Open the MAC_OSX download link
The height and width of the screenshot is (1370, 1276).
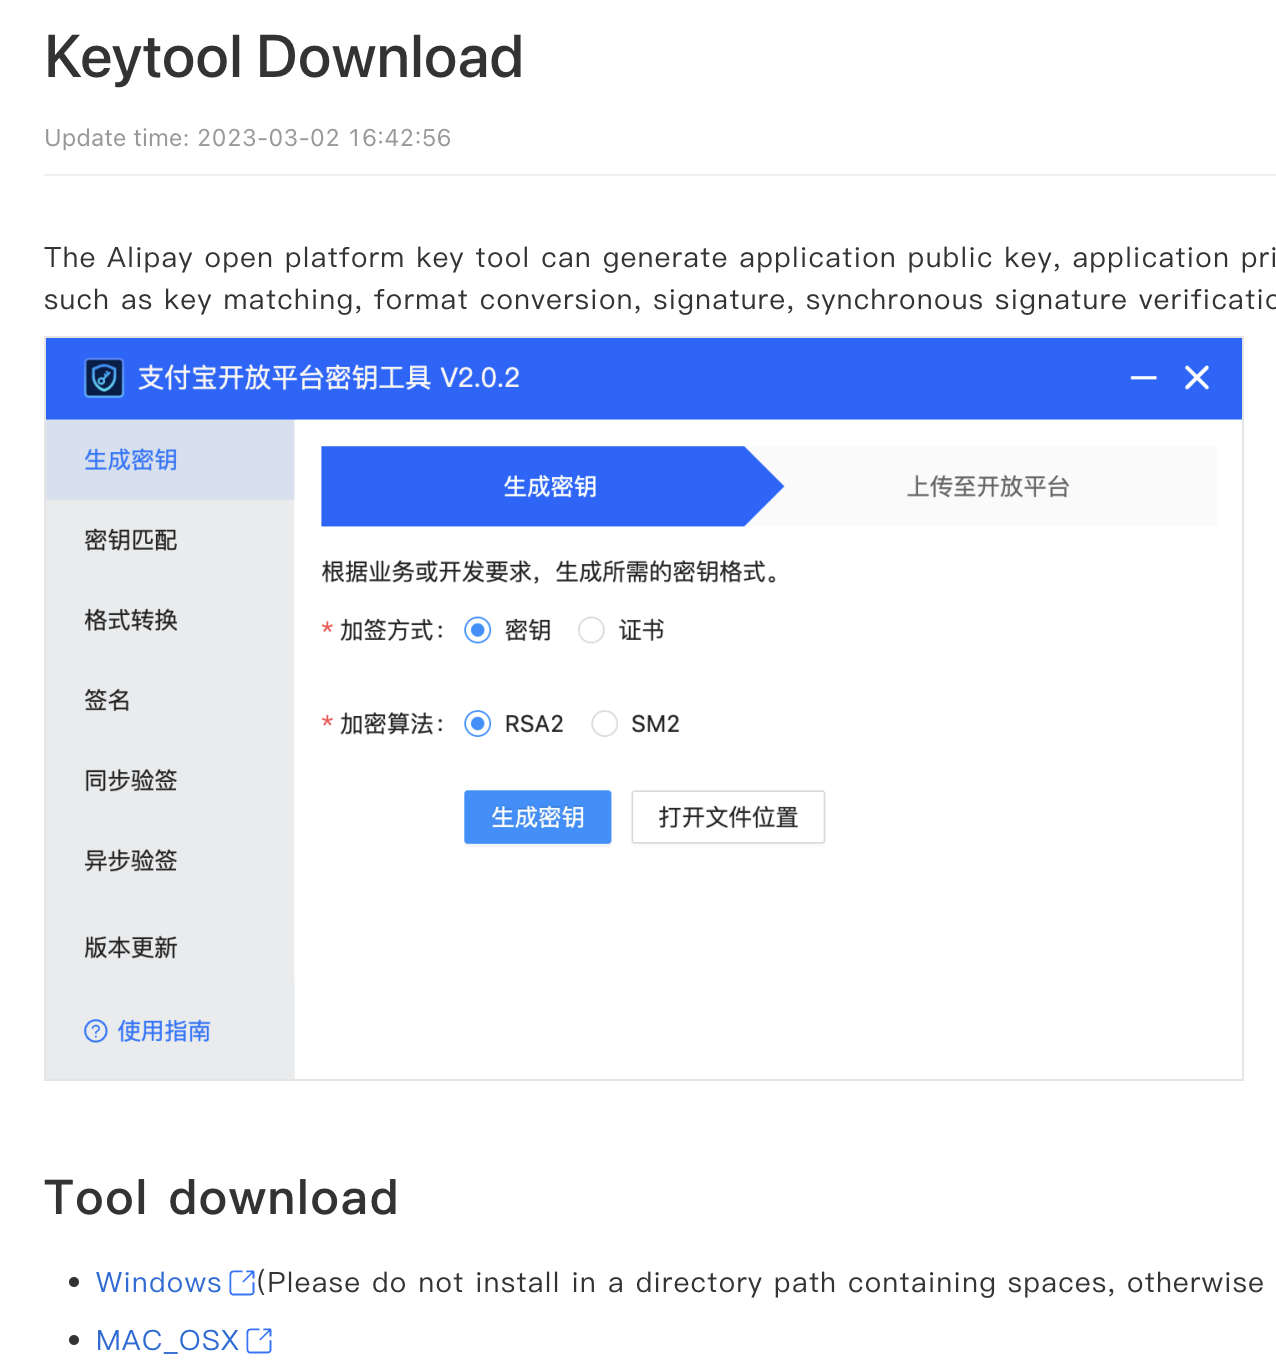tap(167, 1341)
